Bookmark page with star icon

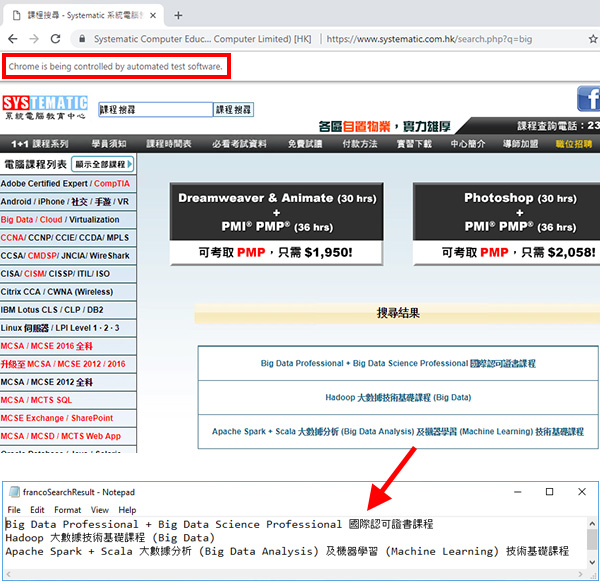coord(593,39)
